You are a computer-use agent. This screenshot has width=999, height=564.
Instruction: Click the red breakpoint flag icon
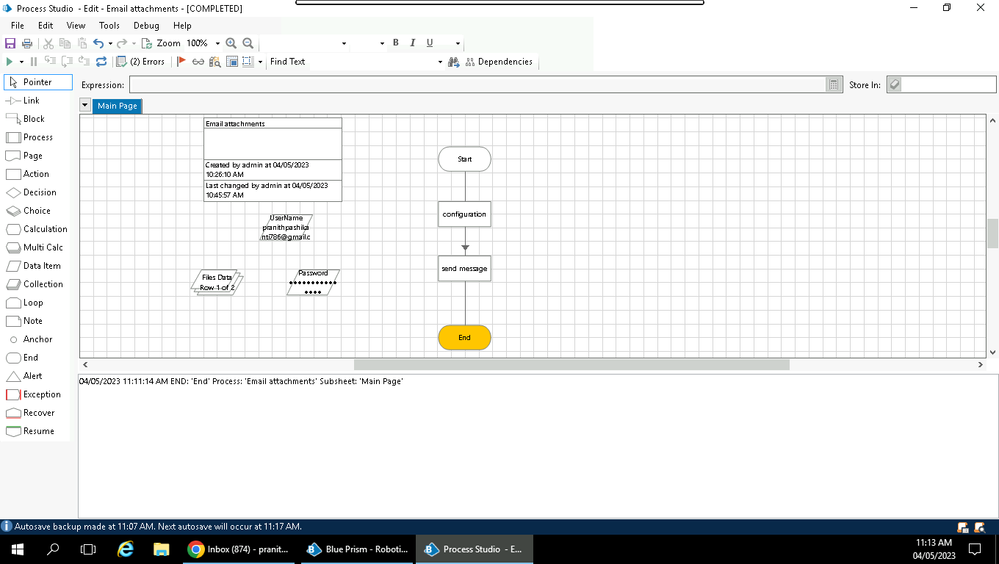coord(181,62)
